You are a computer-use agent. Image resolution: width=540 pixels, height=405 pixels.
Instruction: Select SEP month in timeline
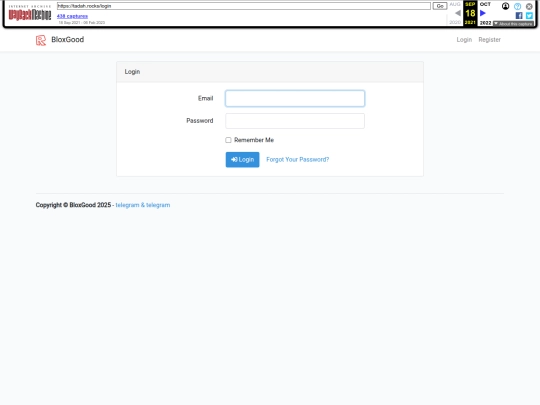pyautogui.click(x=470, y=4)
